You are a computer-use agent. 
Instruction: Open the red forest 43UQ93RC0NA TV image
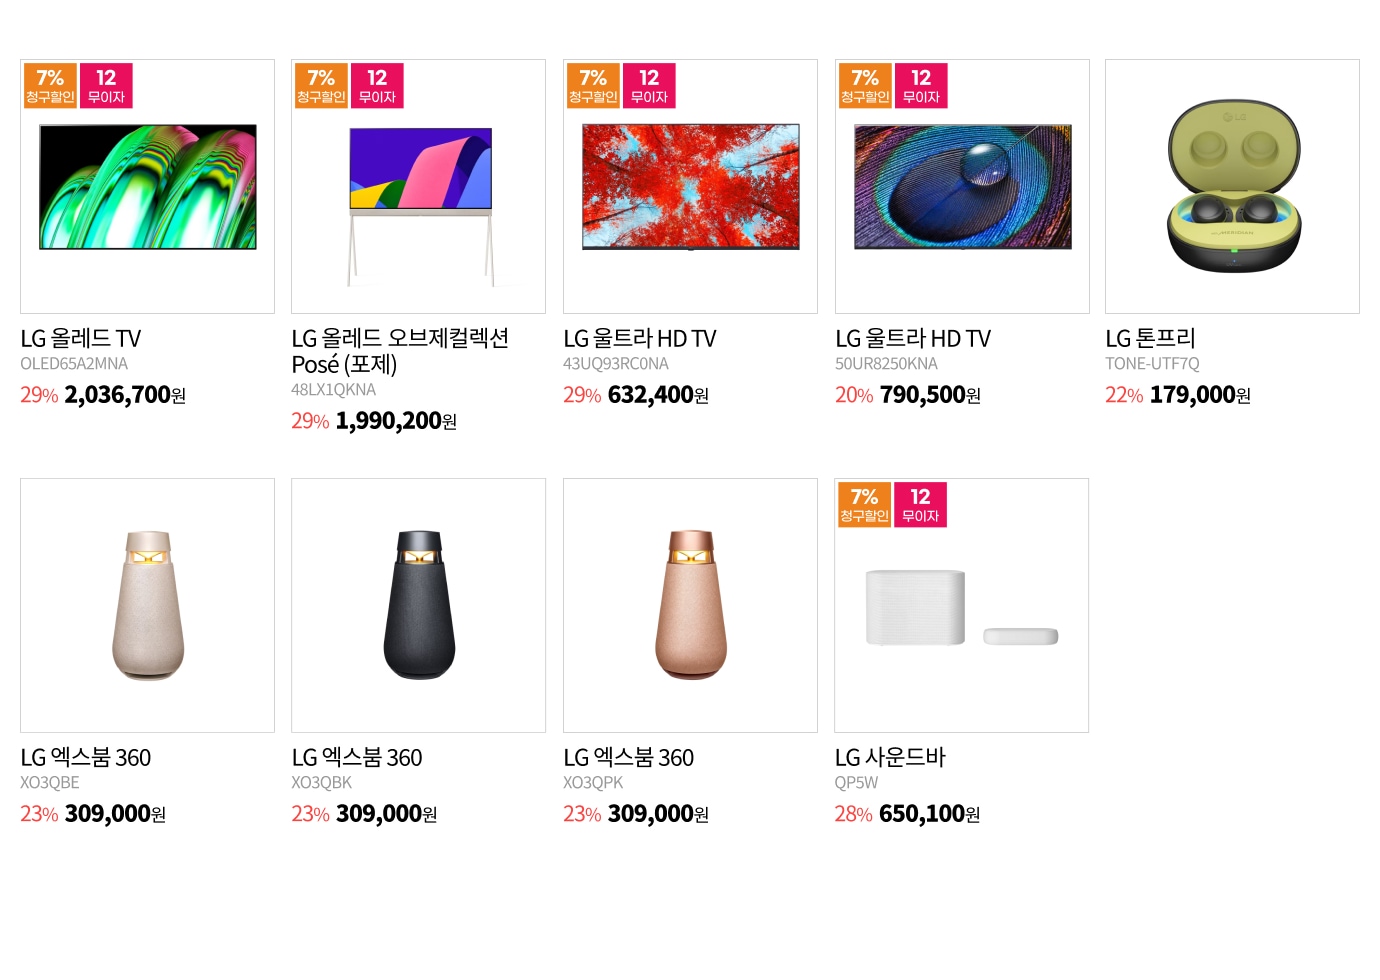pyautogui.click(x=690, y=187)
